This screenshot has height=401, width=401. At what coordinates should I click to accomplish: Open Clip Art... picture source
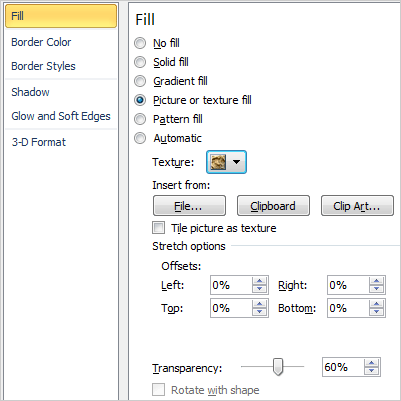pos(357,206)
